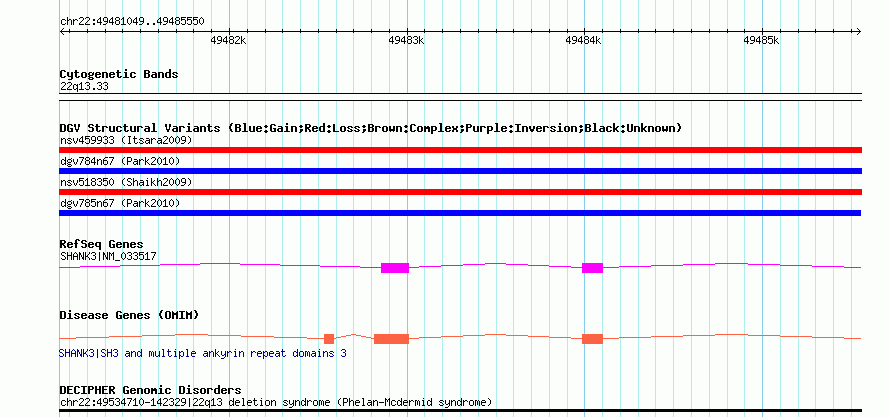Click the 49482k ruler tick label
The width and height of the screenshot is (890, 417).
click(228, 40)
